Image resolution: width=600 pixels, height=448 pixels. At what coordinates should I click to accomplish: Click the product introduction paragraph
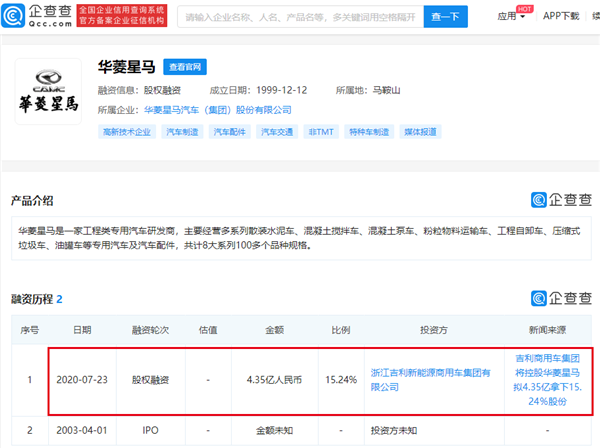pos(301,238)
